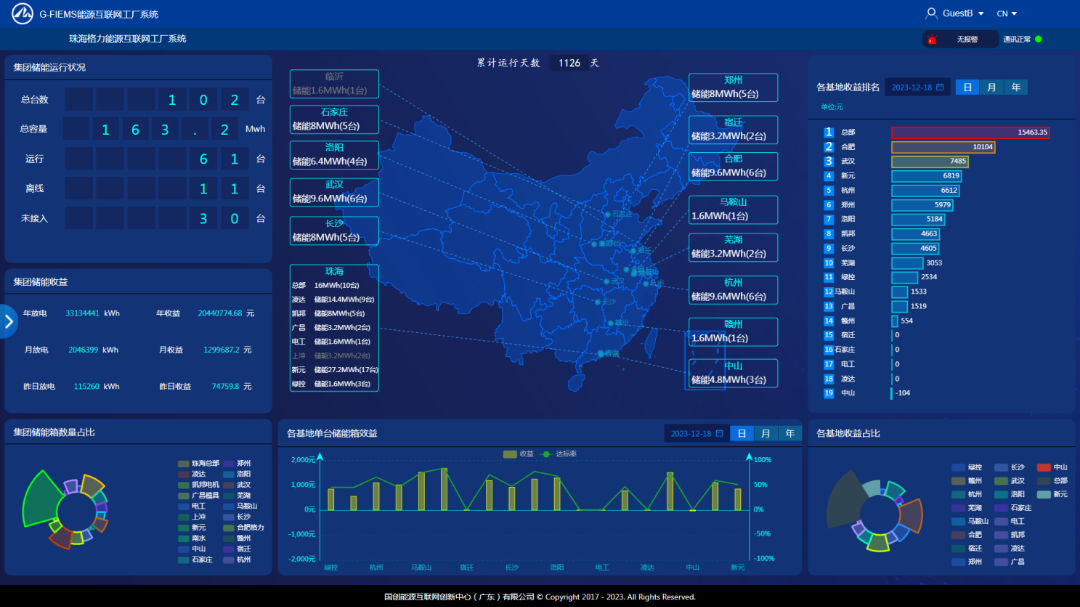This screenshot has height=607, width=1080.
Task: Expand the left sidebar arrow handle
Action: point(8,321)
